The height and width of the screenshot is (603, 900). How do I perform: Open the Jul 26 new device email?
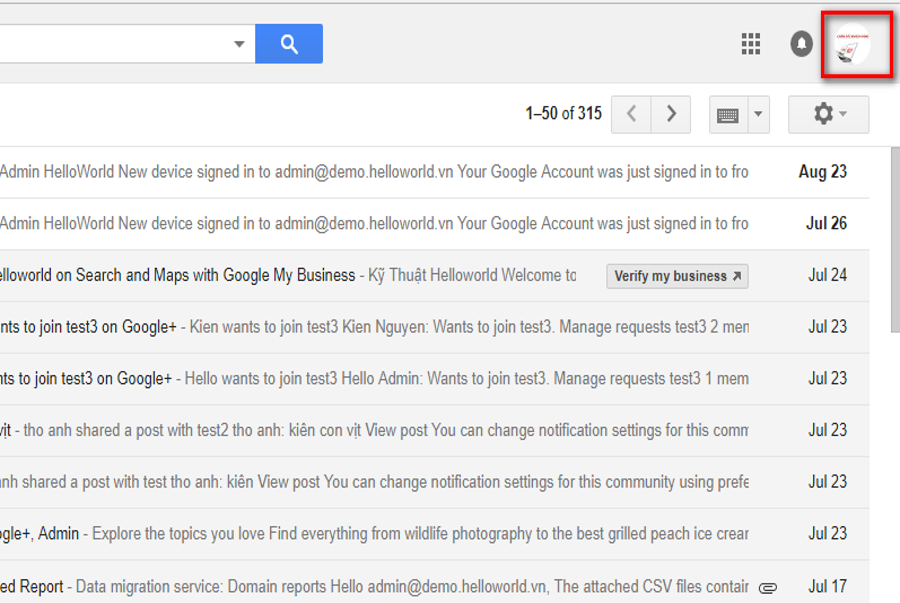coord(435,224)
